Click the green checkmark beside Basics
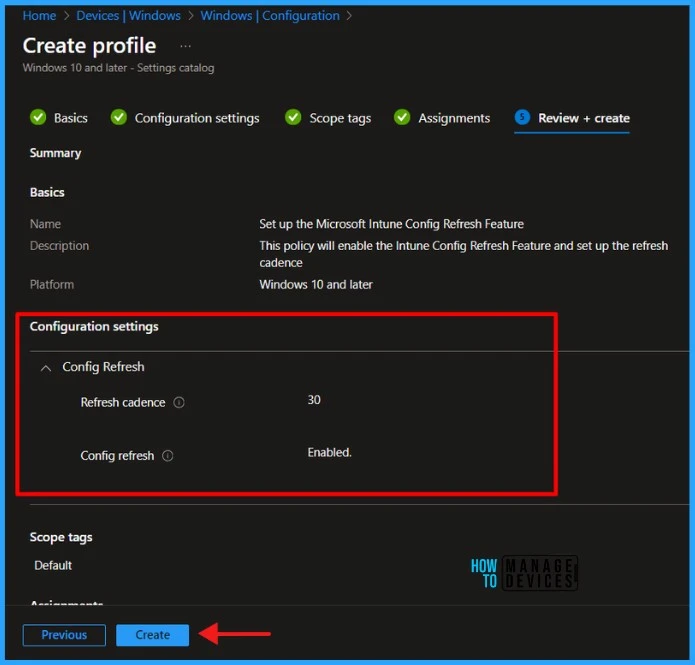The width and height of the screenshot is (695, 665). 38,117
